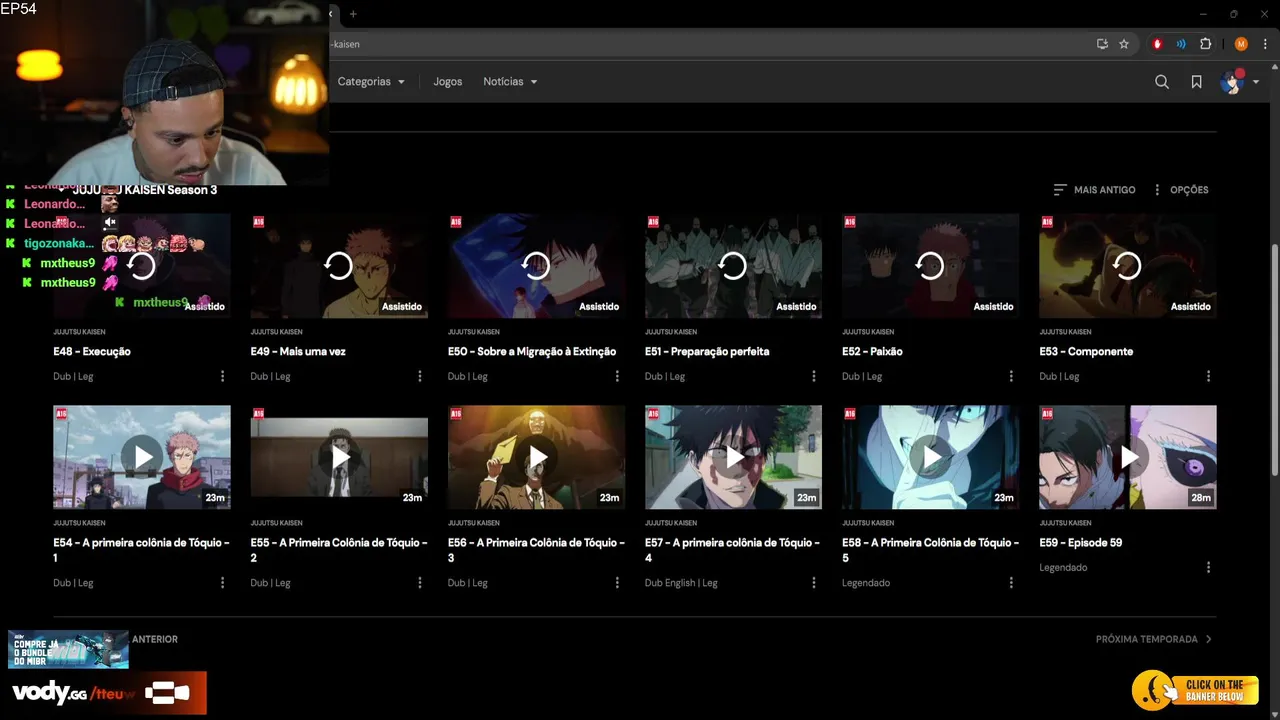Open the MAIS ANTIGO sort control

pyautogui.click(x=1094, y=190)
